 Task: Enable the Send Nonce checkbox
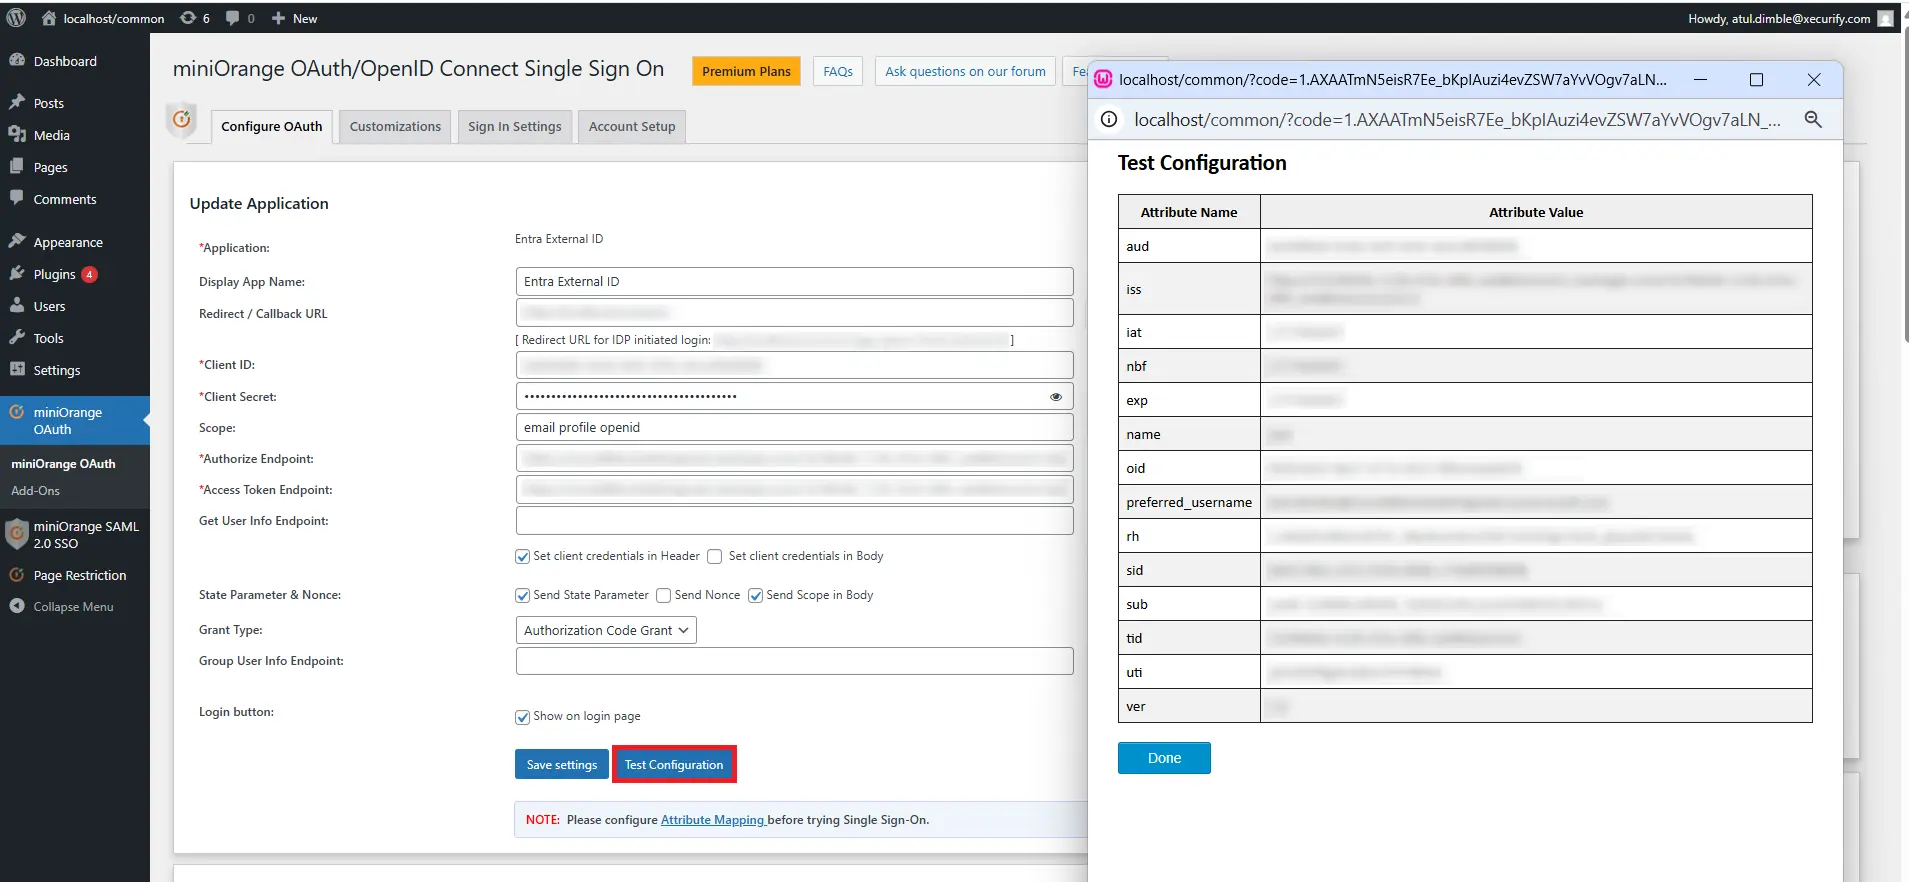tap(663, 596)
